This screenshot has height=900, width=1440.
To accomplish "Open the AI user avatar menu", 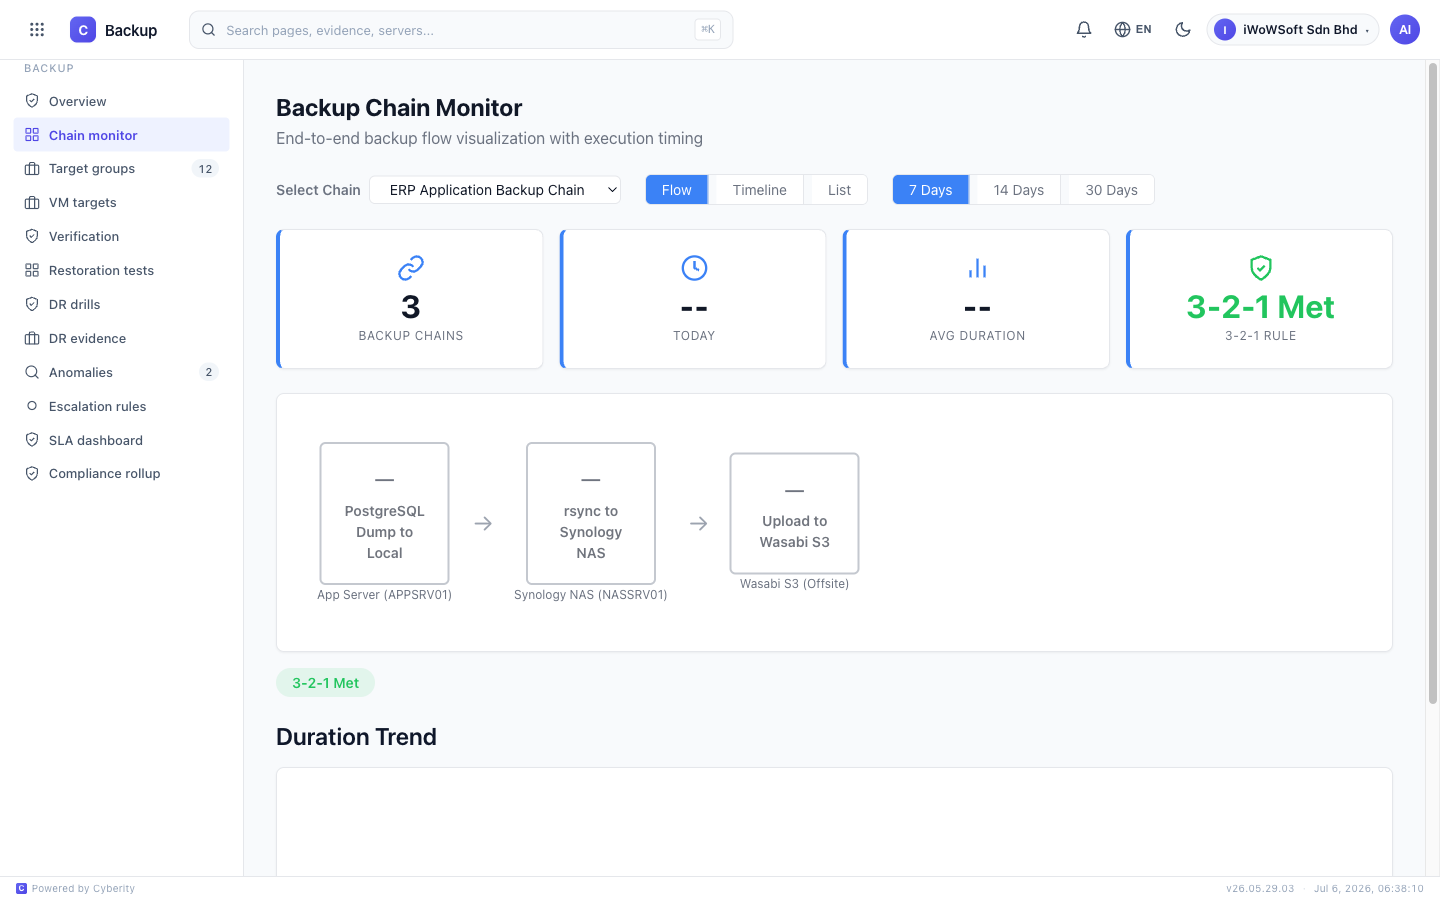I will (x=1405, y=30).
